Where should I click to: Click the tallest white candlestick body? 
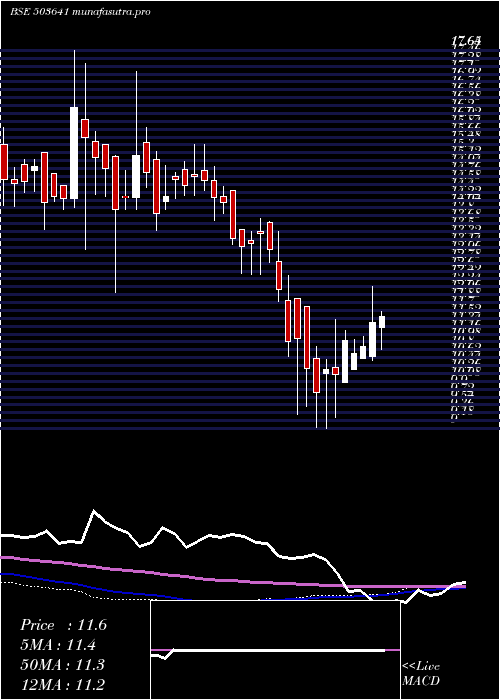pos(74,153)
